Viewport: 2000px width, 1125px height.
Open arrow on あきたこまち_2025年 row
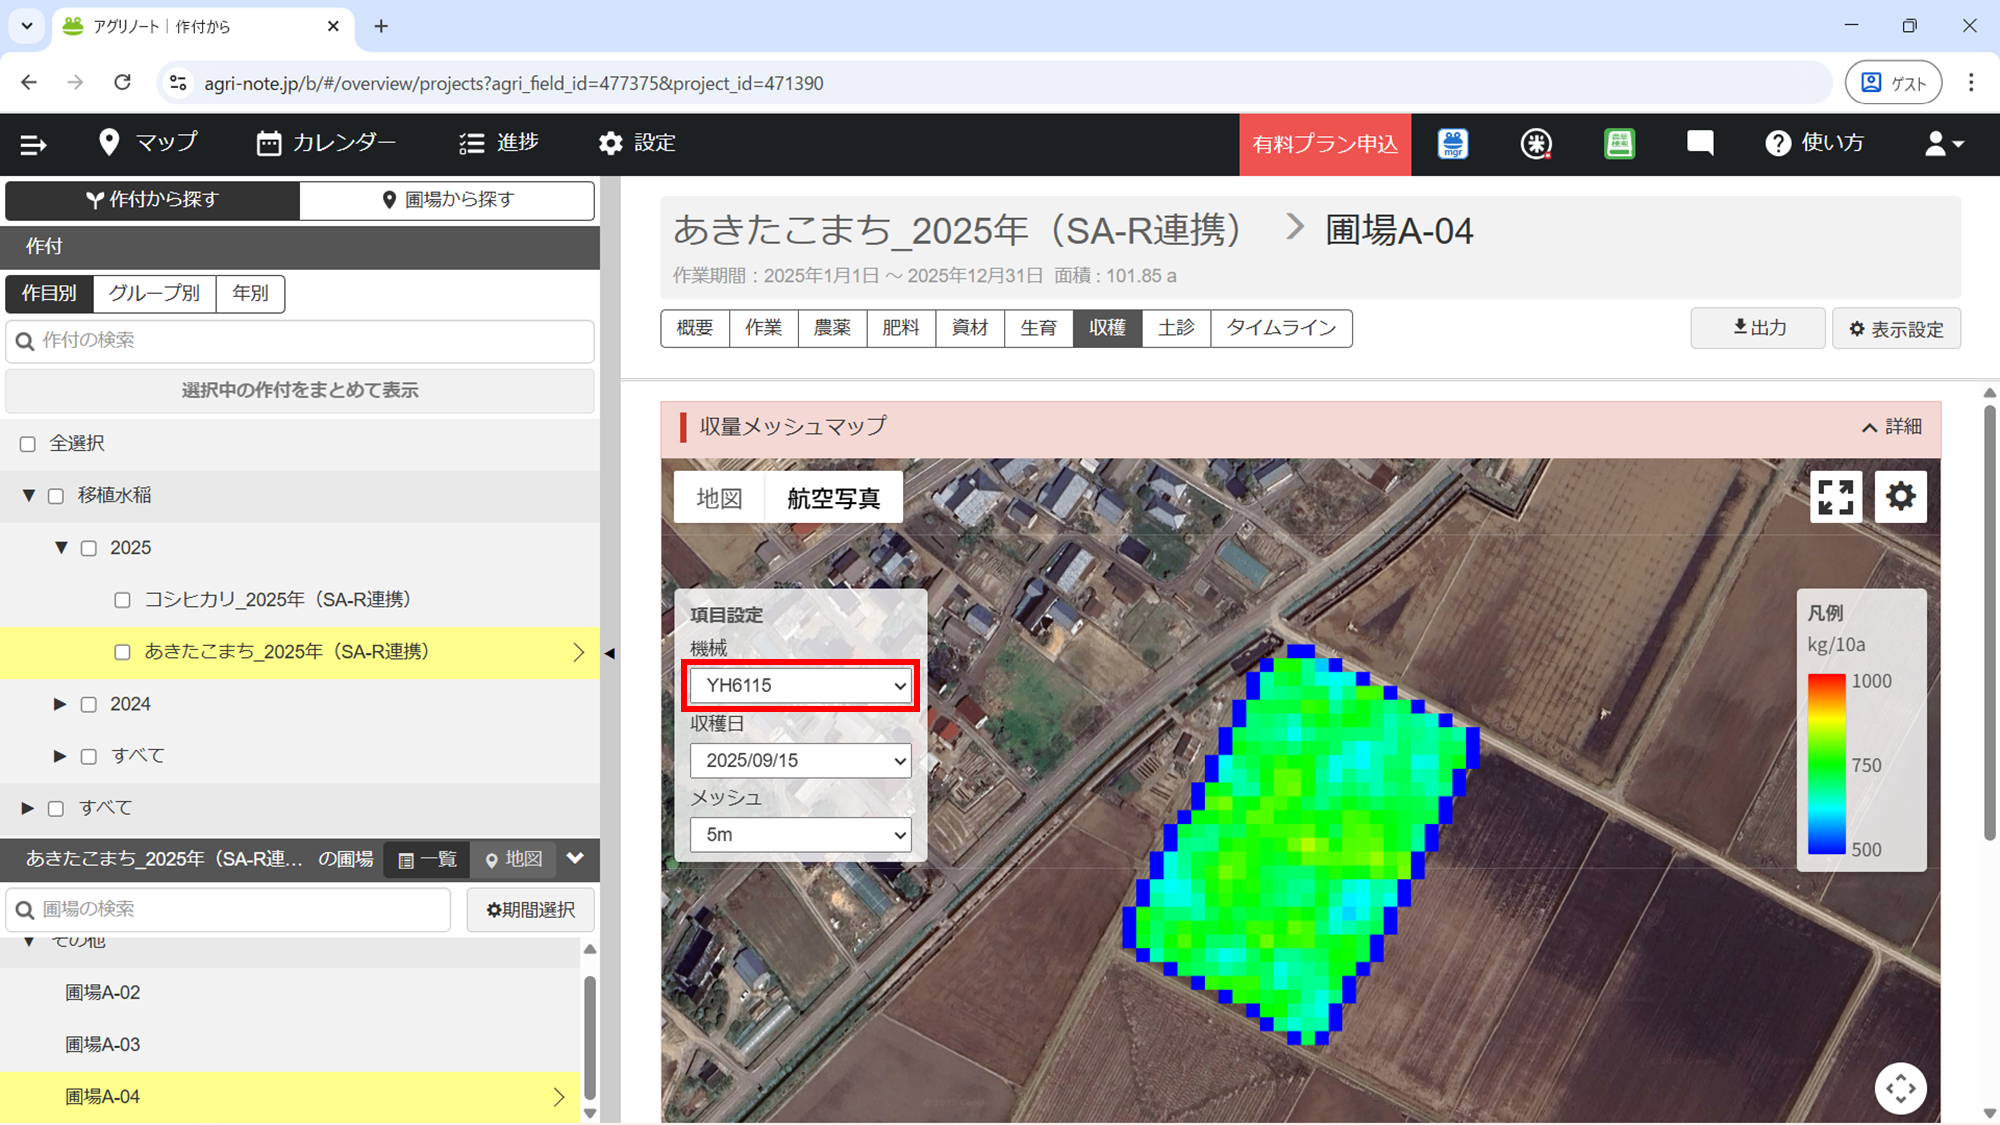click(578, 652)
